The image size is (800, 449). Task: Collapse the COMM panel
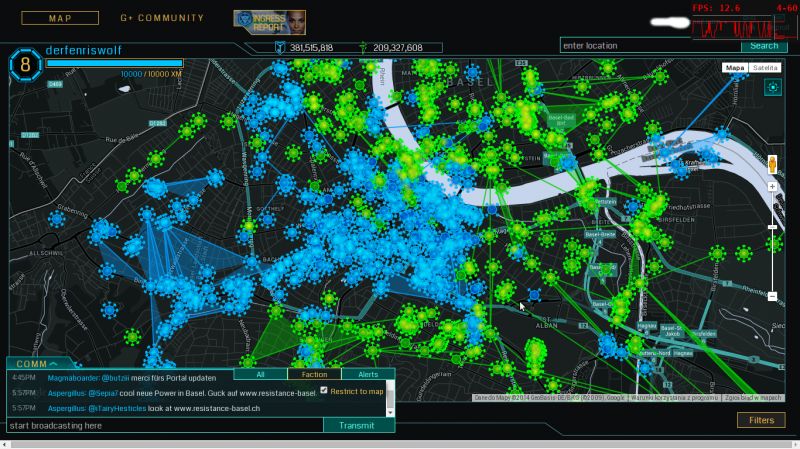37,363
